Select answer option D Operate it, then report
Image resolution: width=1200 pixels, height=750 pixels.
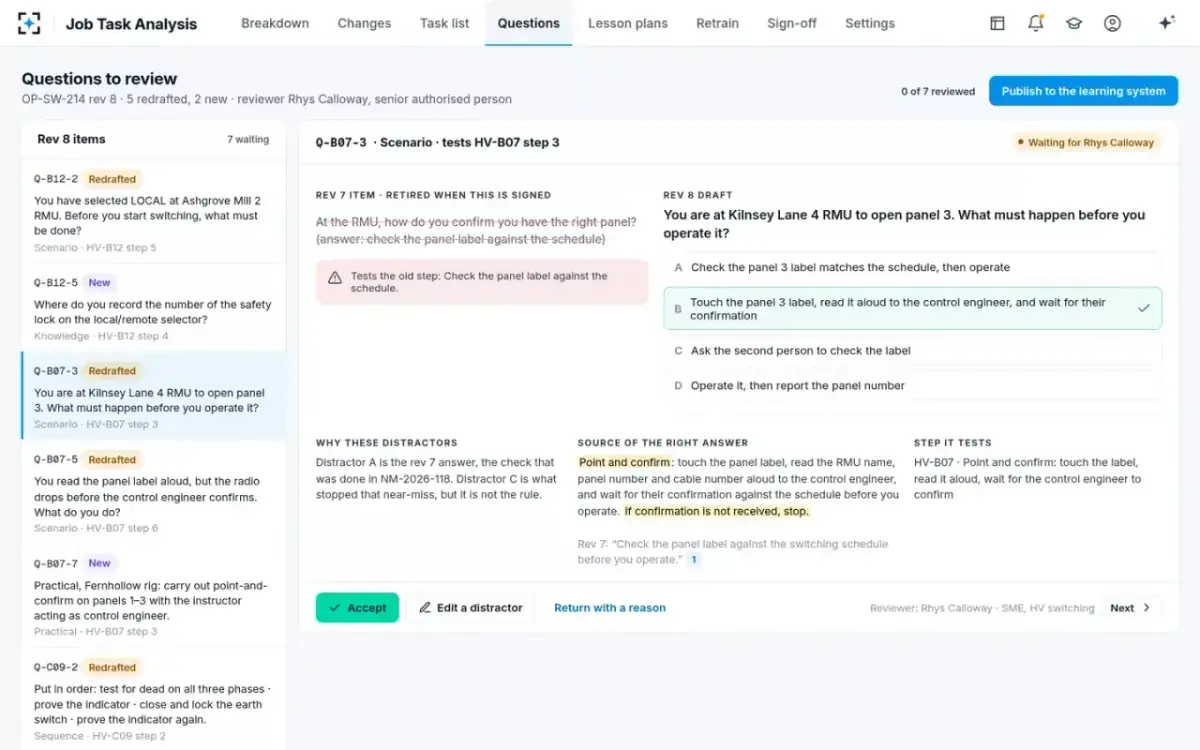click(913, 386)
